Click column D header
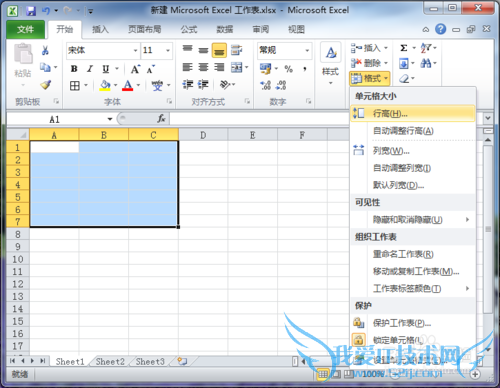The height and width of the screenshot is (388, 500). [203, 135]
